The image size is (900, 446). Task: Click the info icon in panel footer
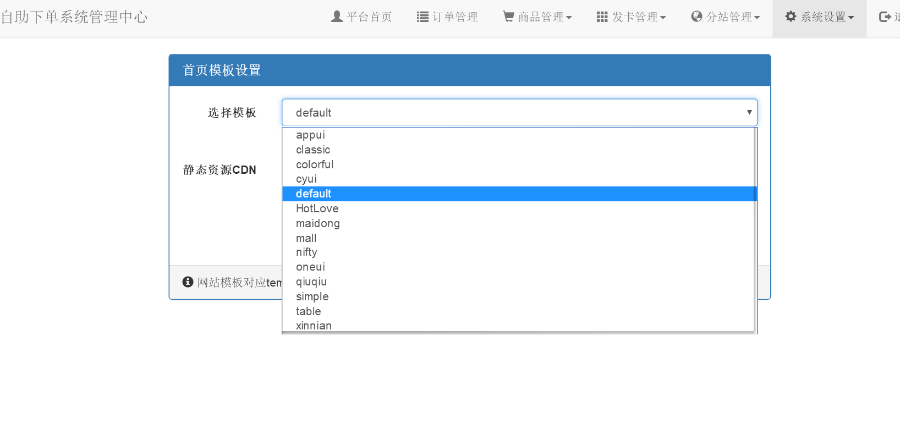pos(188,282)
